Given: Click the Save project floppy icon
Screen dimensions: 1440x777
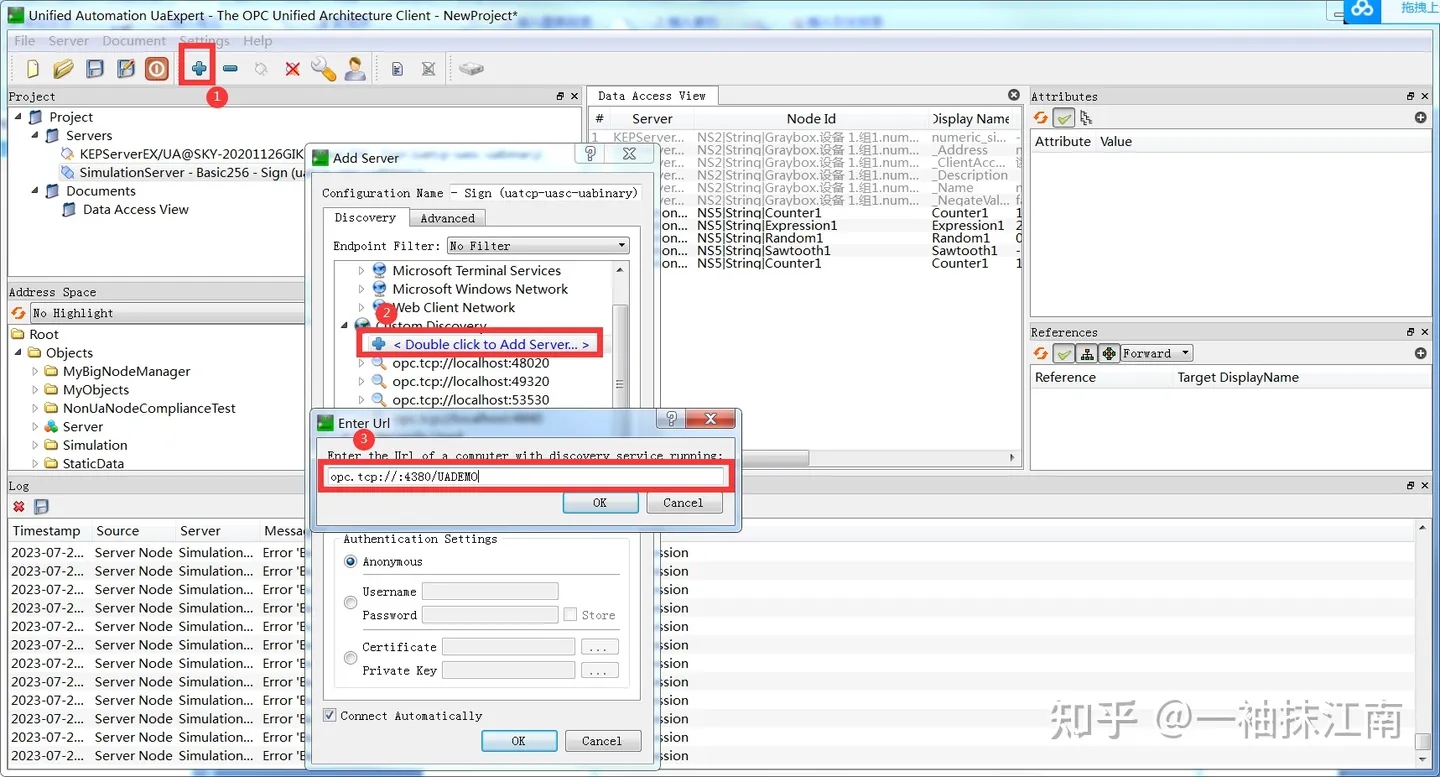Looking at the screenshot, I should (95, 69).
